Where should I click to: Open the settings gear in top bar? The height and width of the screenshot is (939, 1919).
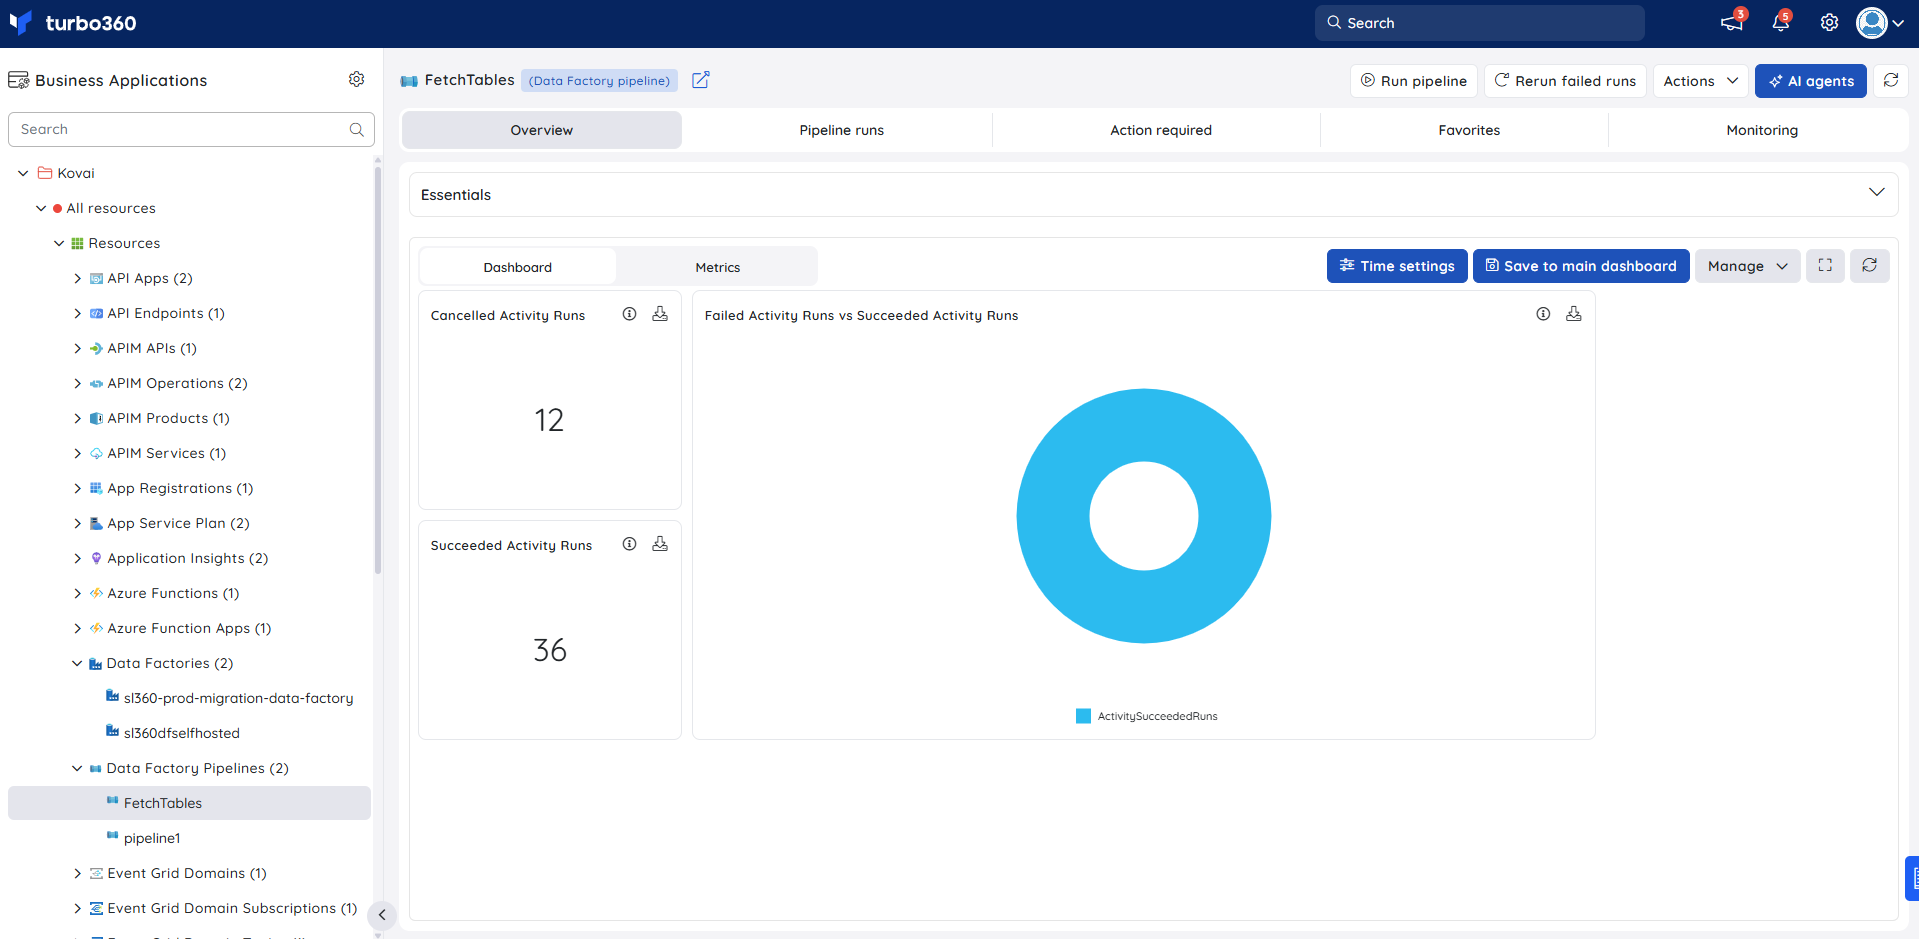tap(1829, 23)
